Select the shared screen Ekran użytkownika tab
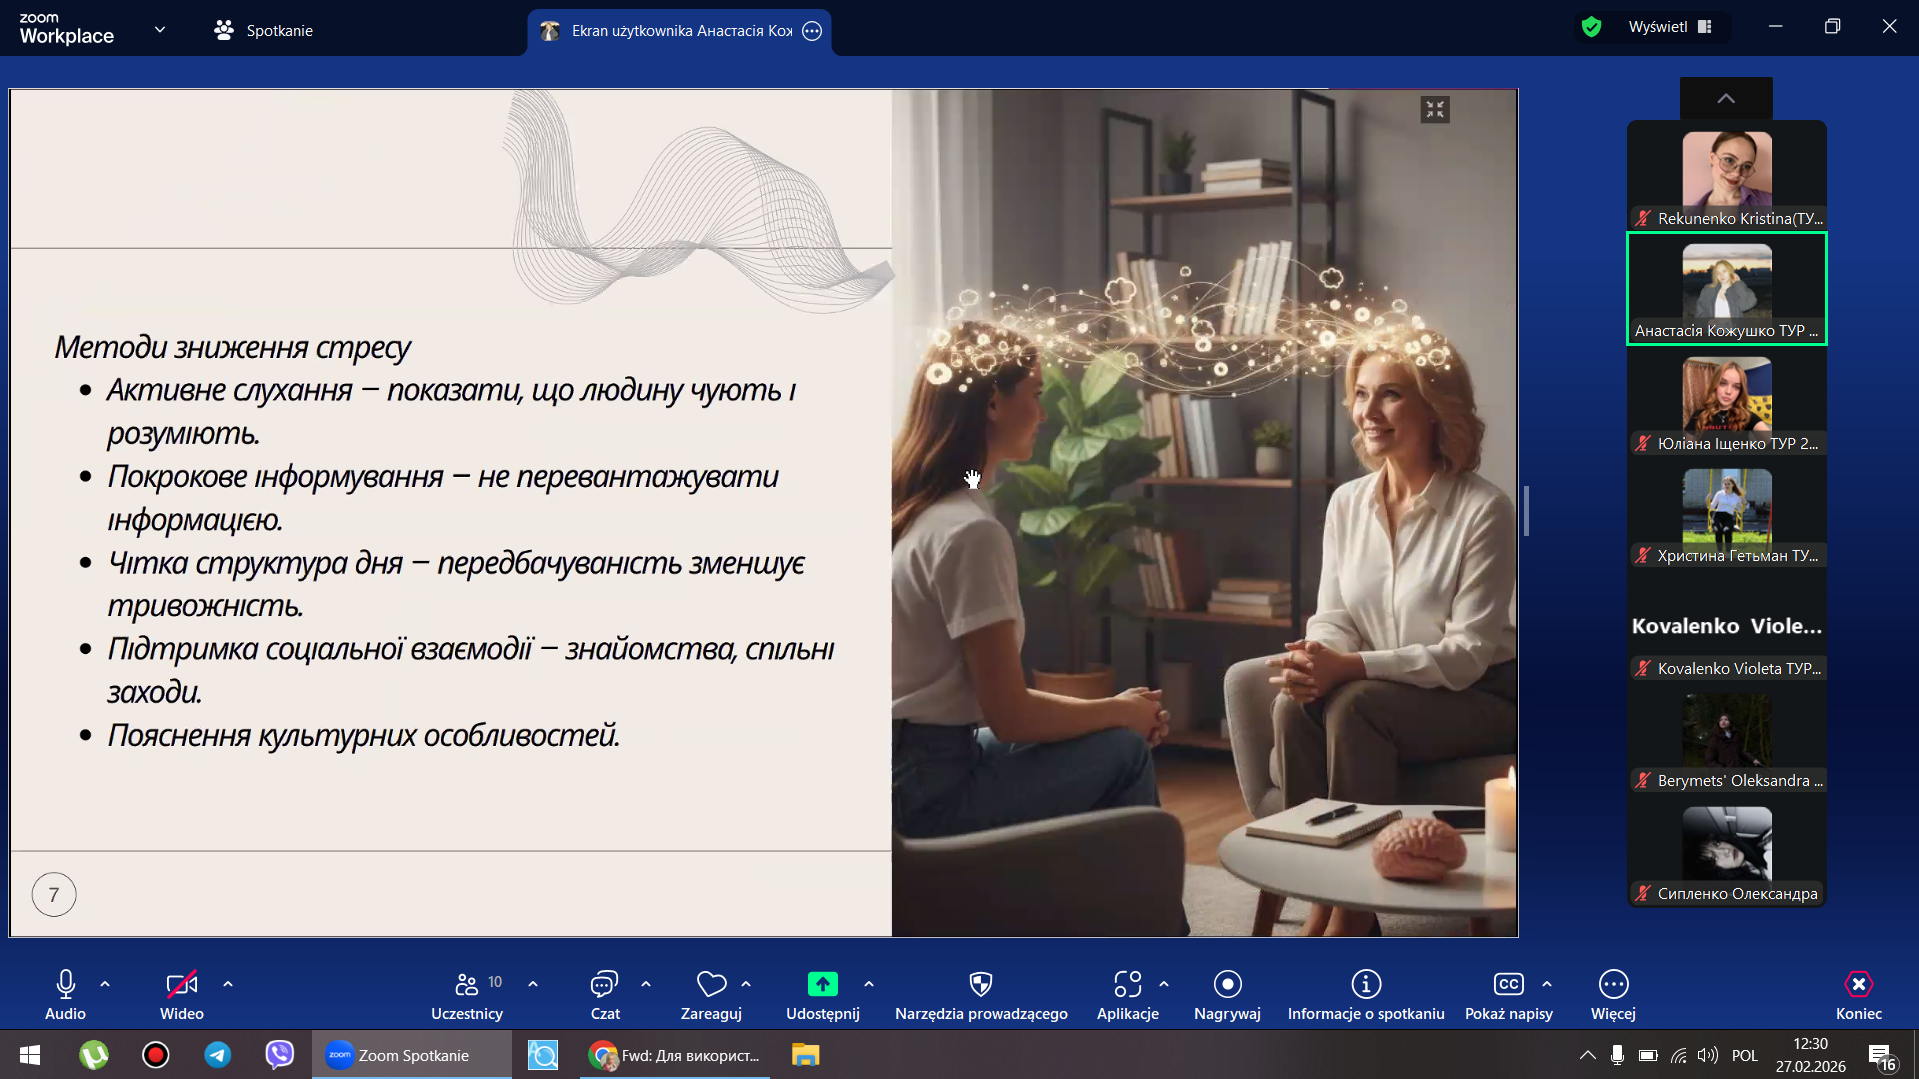The height and width of the screenshot is (1079, 1919). click(680, 31)
